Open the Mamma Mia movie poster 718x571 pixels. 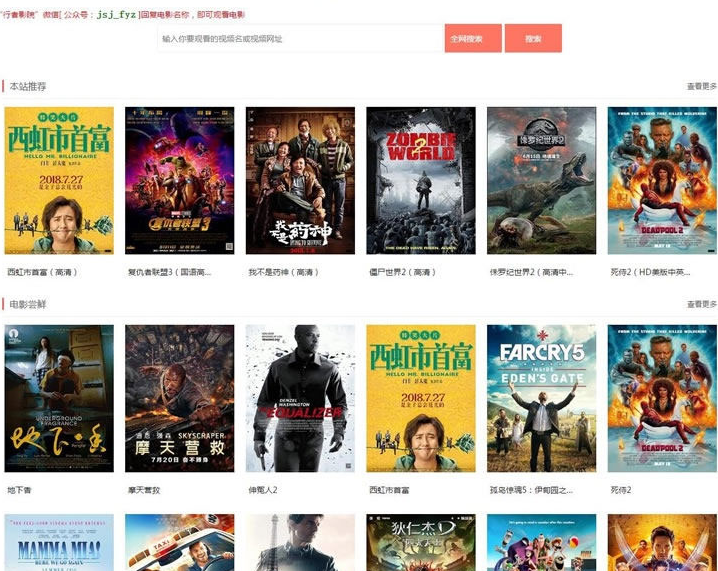pyautogui.click(x=59, y=542)
